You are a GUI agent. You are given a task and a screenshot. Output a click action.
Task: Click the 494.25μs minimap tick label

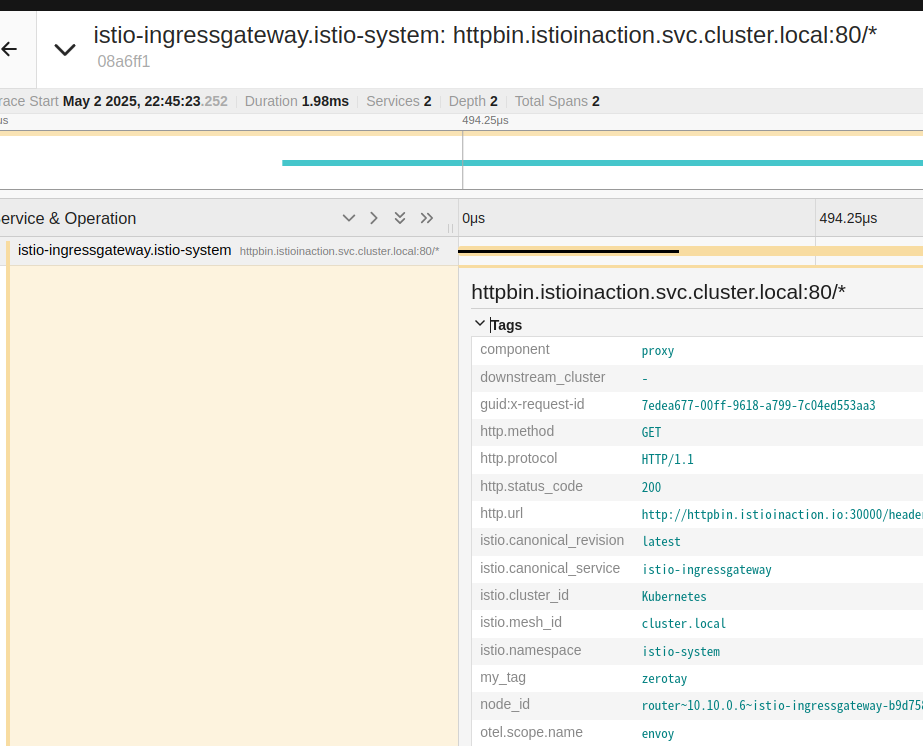[485, 121]
